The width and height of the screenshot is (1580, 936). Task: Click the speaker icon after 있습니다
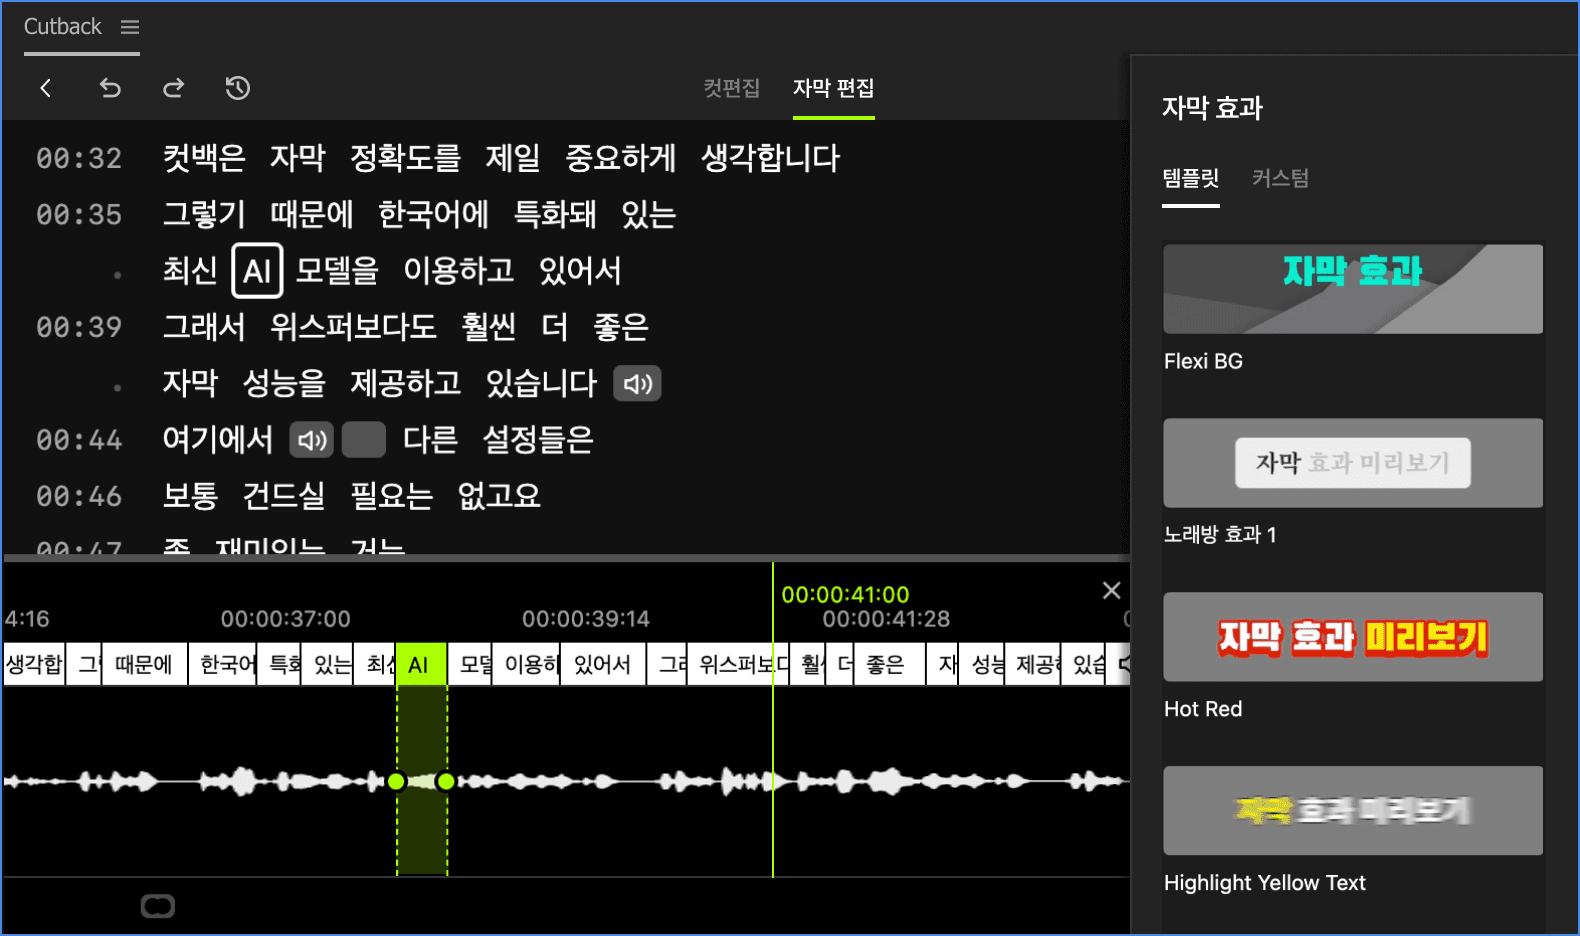click(x=637, y=384)
